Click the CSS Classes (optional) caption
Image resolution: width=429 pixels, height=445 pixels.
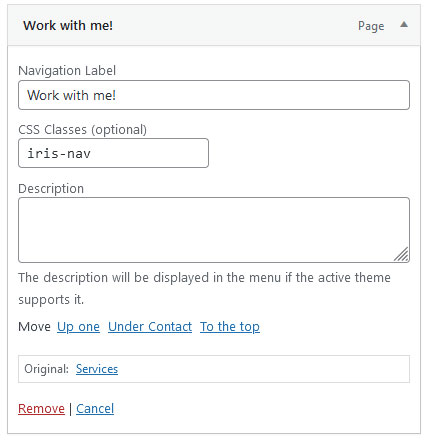pyautogui.click(x=82, y=130)
